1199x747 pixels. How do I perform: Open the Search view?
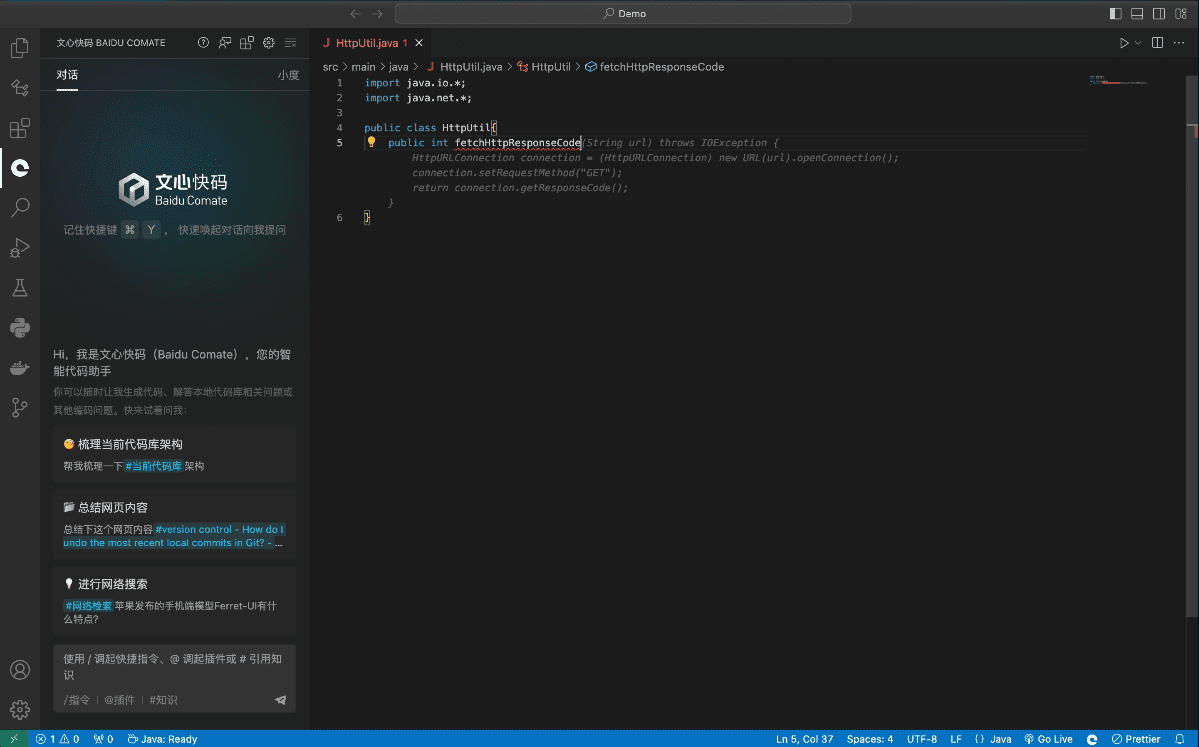pyautogui.click(x=20, y=207)
